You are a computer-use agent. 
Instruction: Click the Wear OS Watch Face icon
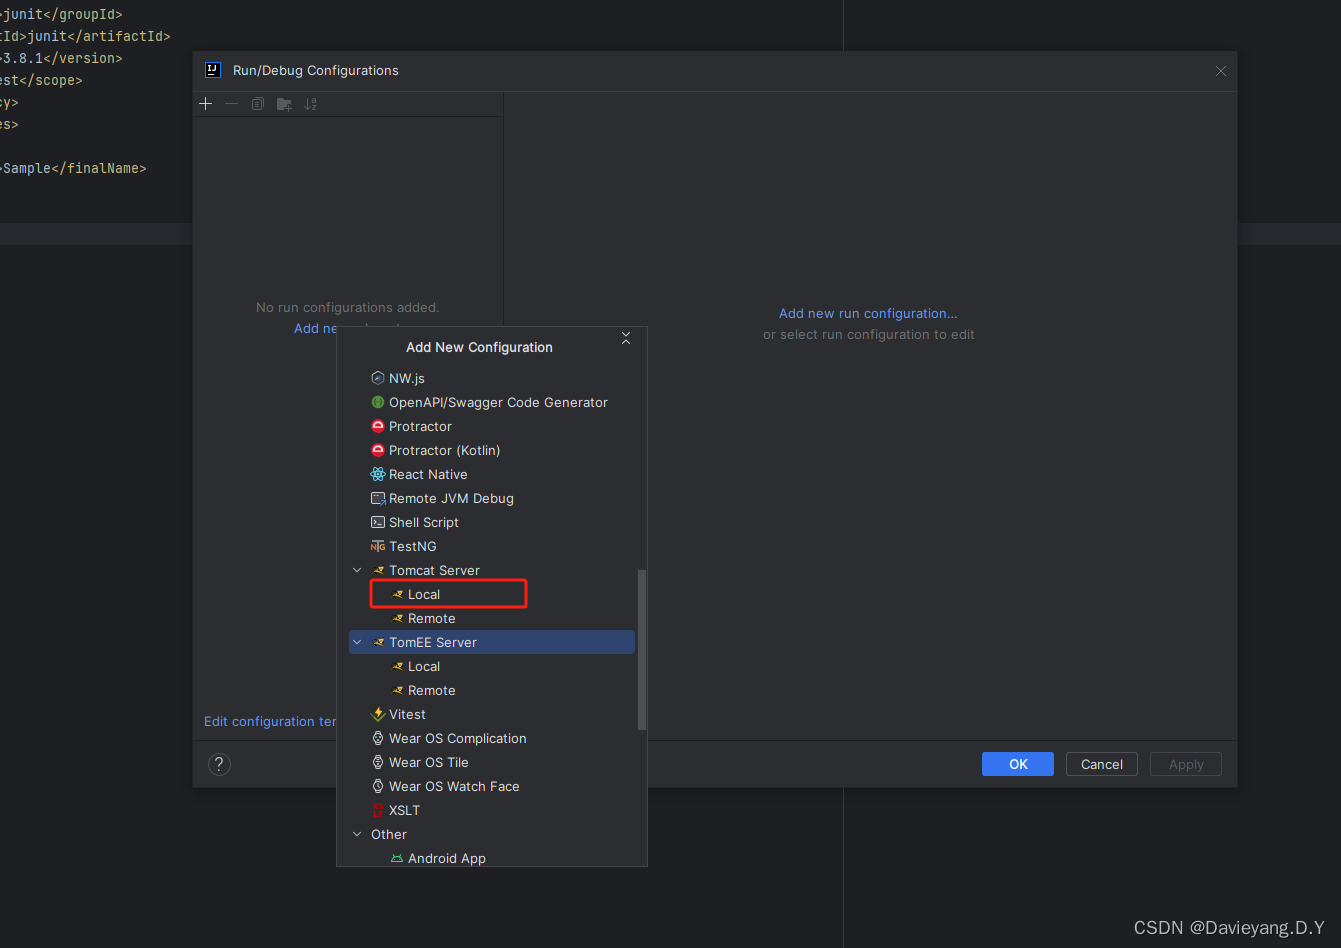[x=378, y=786]
